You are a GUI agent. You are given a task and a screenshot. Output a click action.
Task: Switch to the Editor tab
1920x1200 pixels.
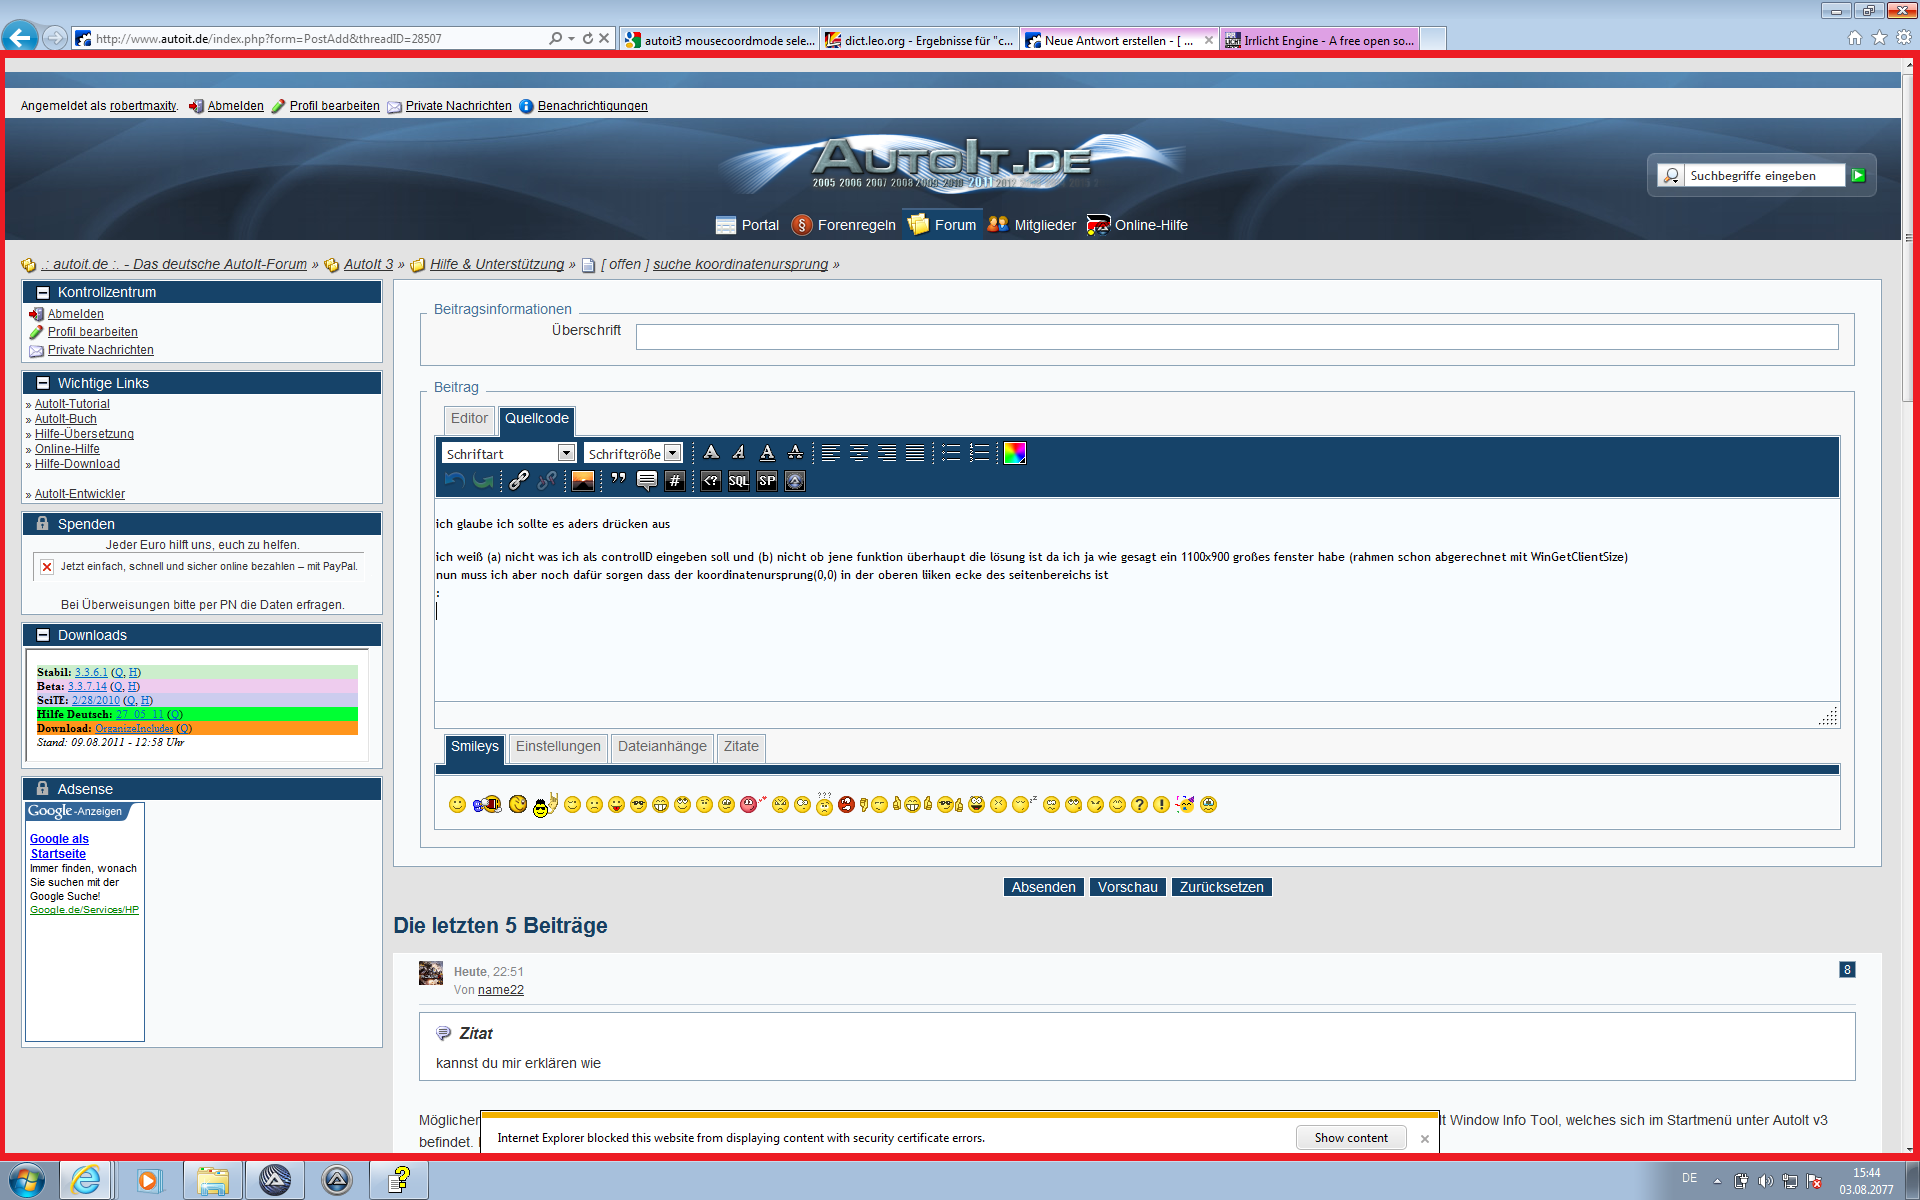(x=469, y=419)
